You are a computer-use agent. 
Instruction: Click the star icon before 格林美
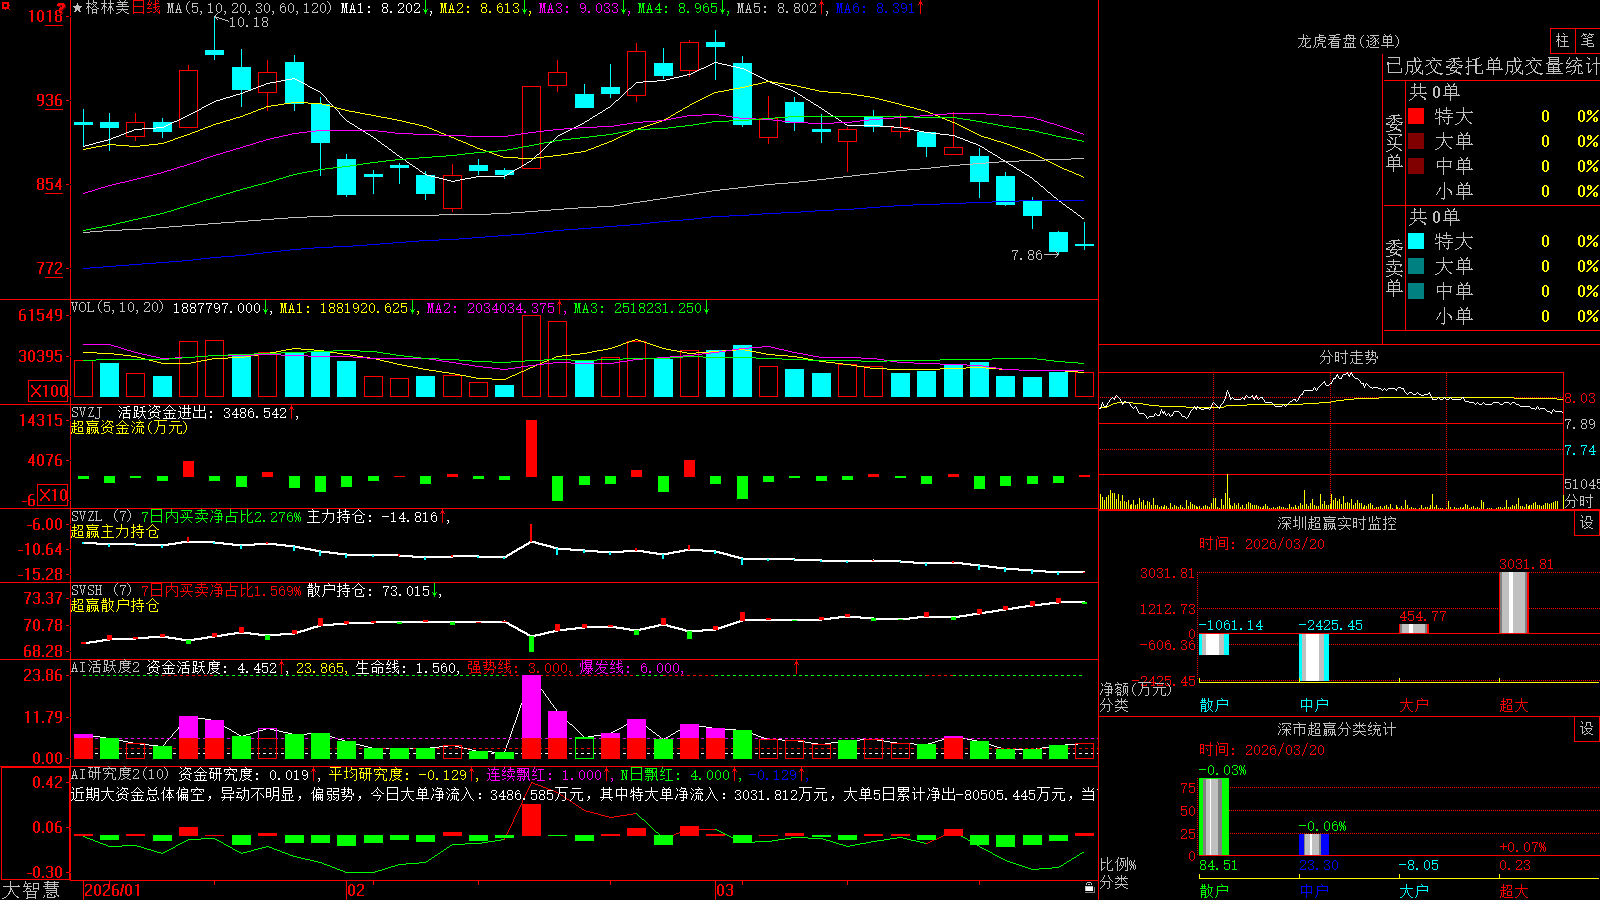pos(77,8)
